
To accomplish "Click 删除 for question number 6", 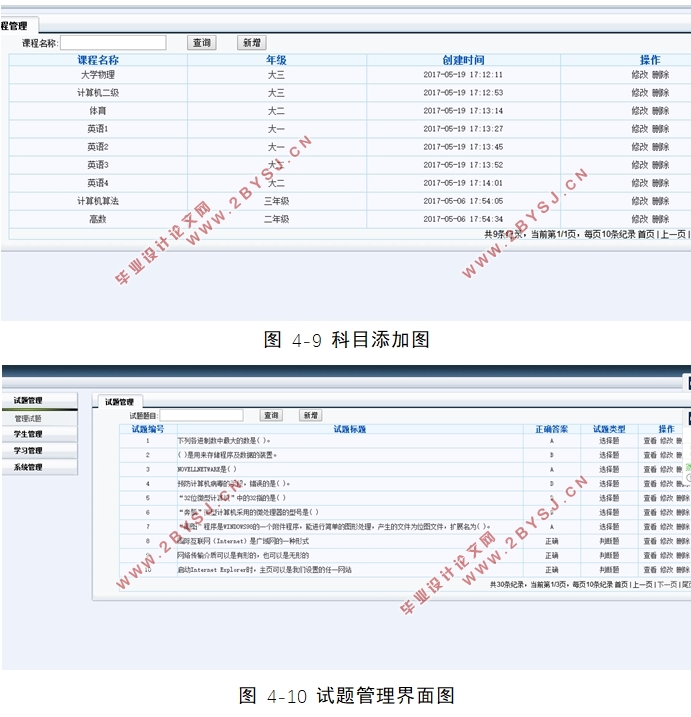I will click(683, 513).
